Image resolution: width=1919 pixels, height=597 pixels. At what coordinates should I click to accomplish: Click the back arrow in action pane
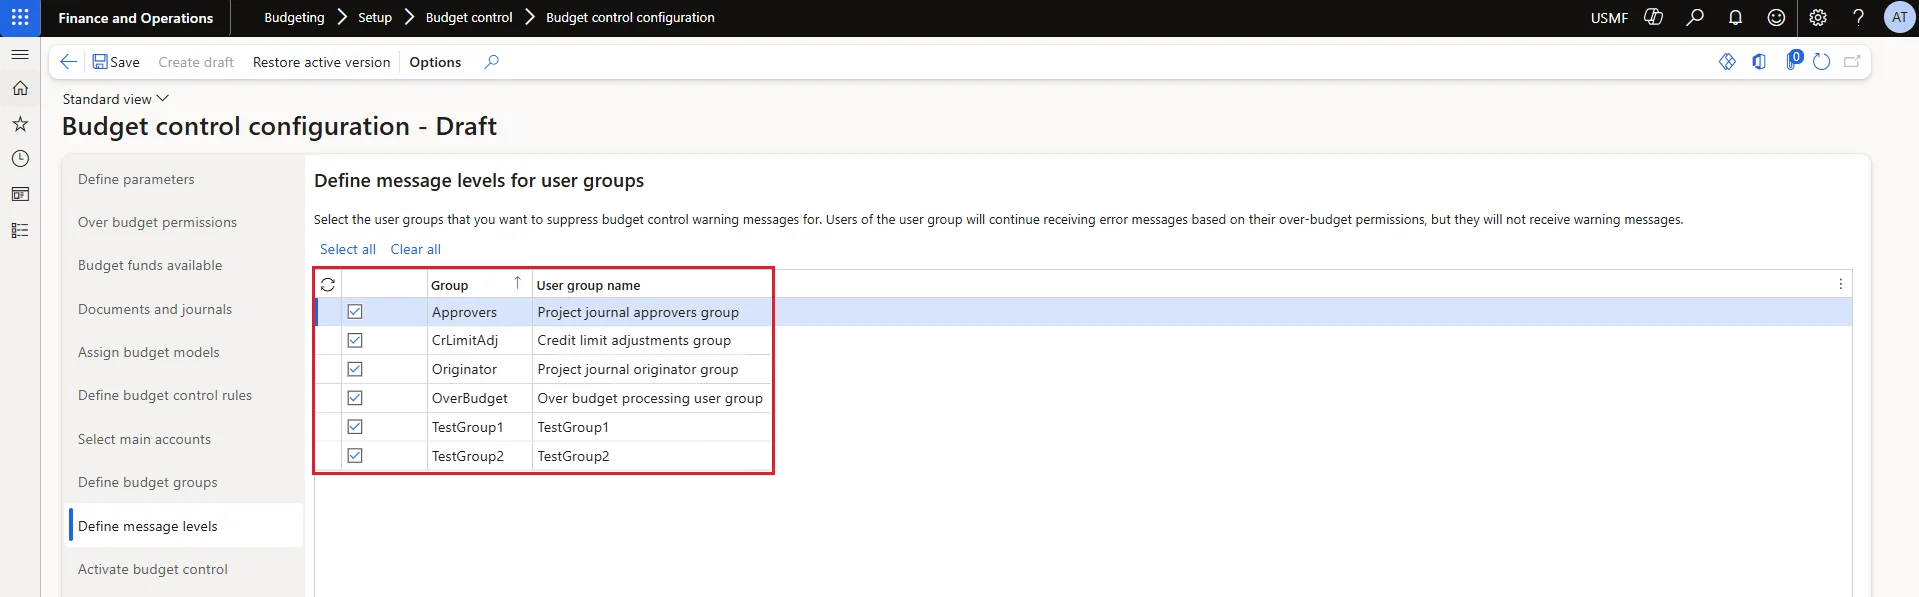point(68,62)
